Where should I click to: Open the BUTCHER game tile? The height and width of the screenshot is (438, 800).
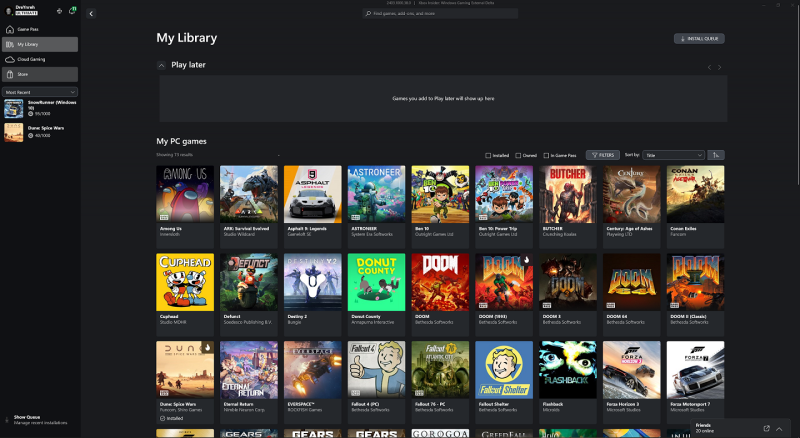coord(568,207)
